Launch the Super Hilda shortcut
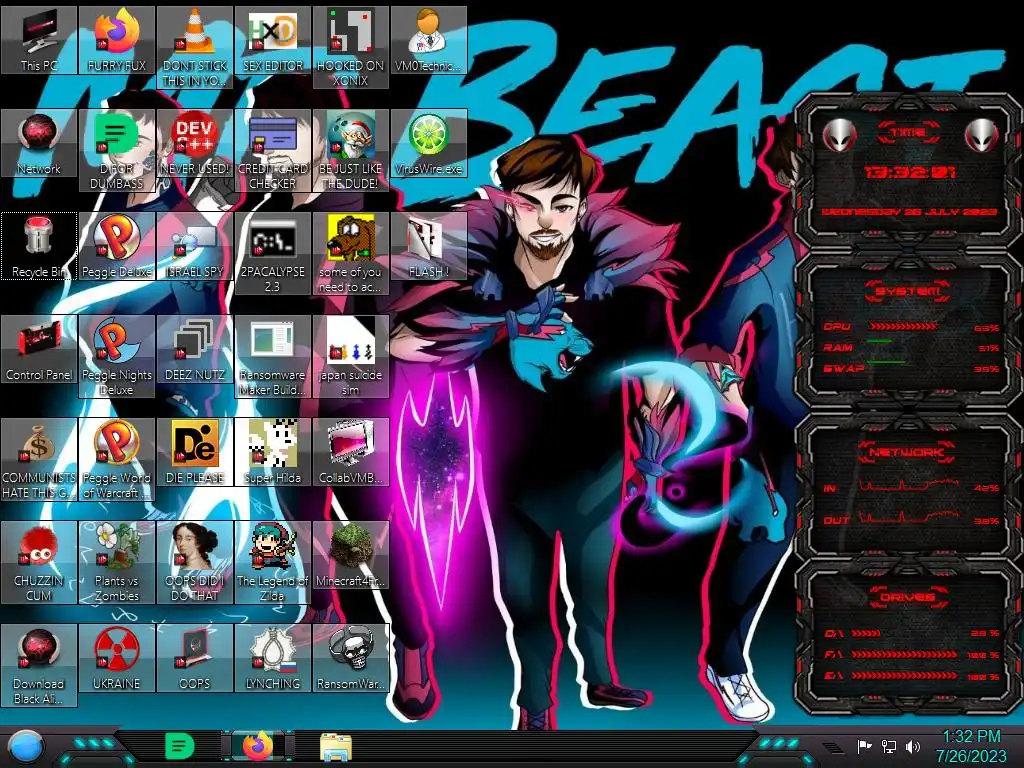Viewport: 1024px width, 768px height. [273, 453]
